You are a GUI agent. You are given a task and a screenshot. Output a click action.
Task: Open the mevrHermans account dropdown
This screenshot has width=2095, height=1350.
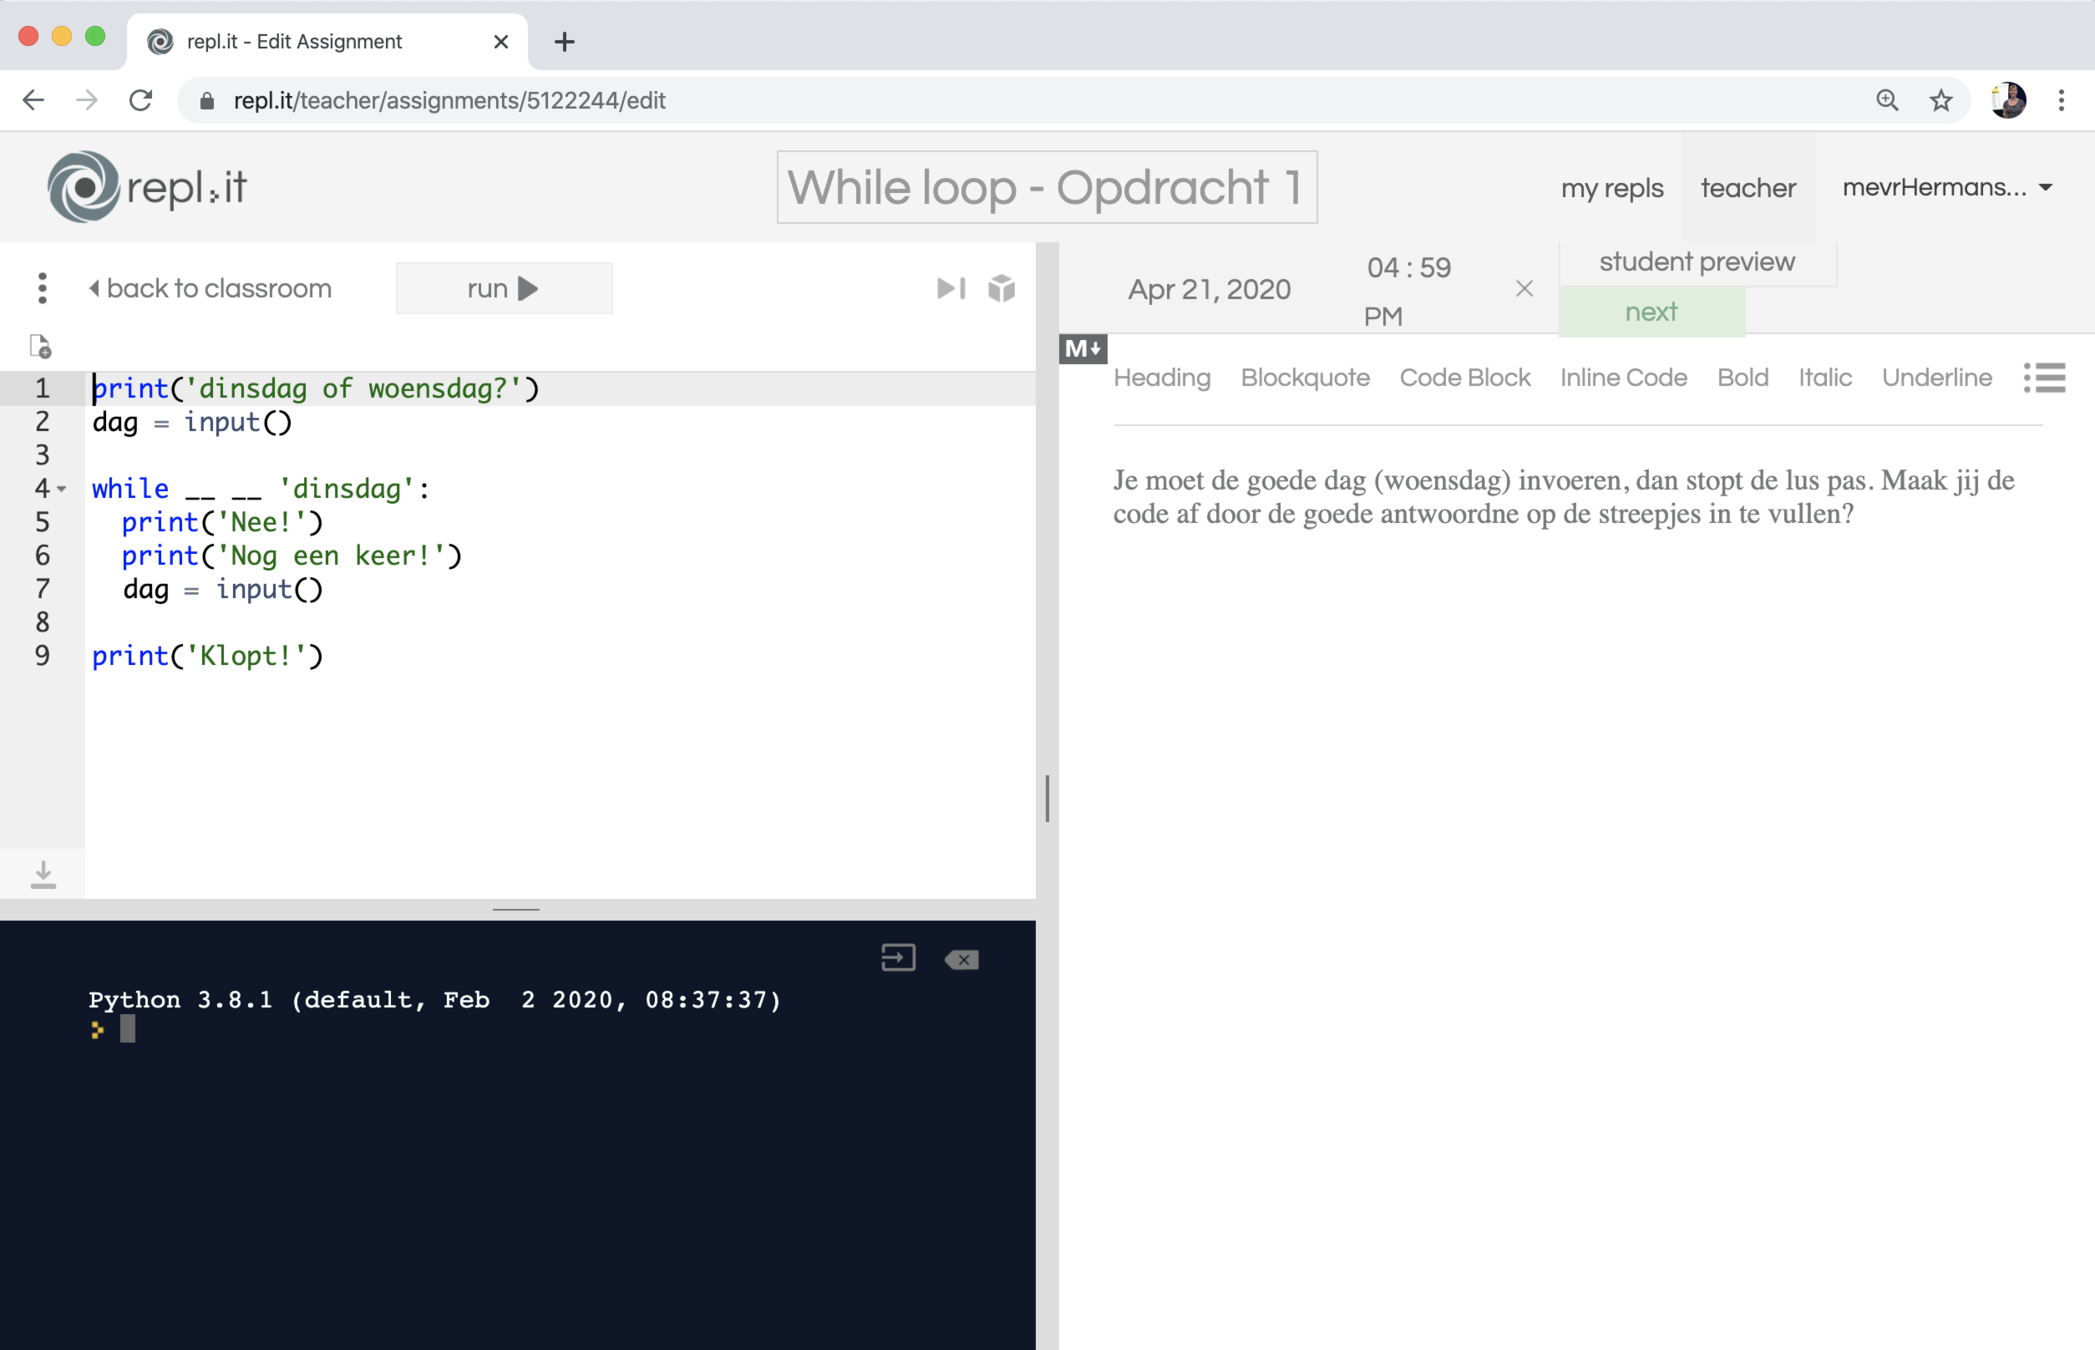[1947, 188]
